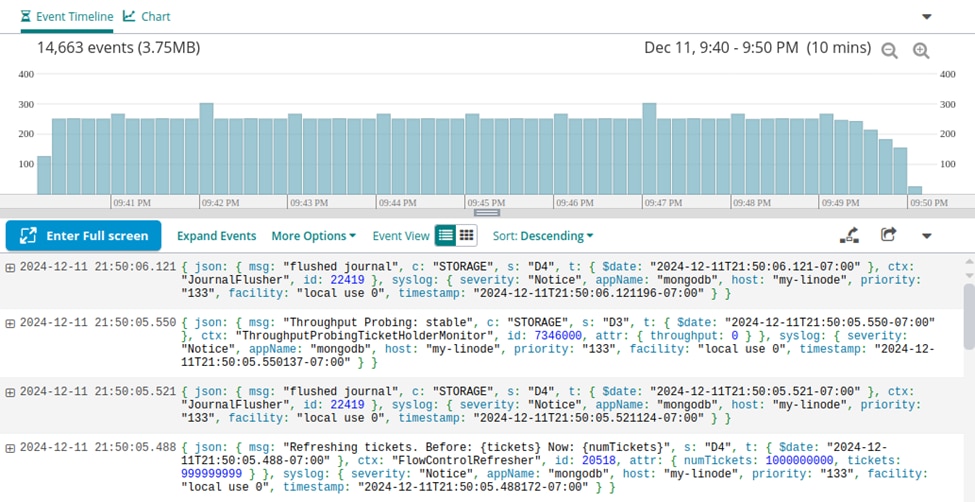
Task: Open the share/export icon
Action: pos(888,235)
